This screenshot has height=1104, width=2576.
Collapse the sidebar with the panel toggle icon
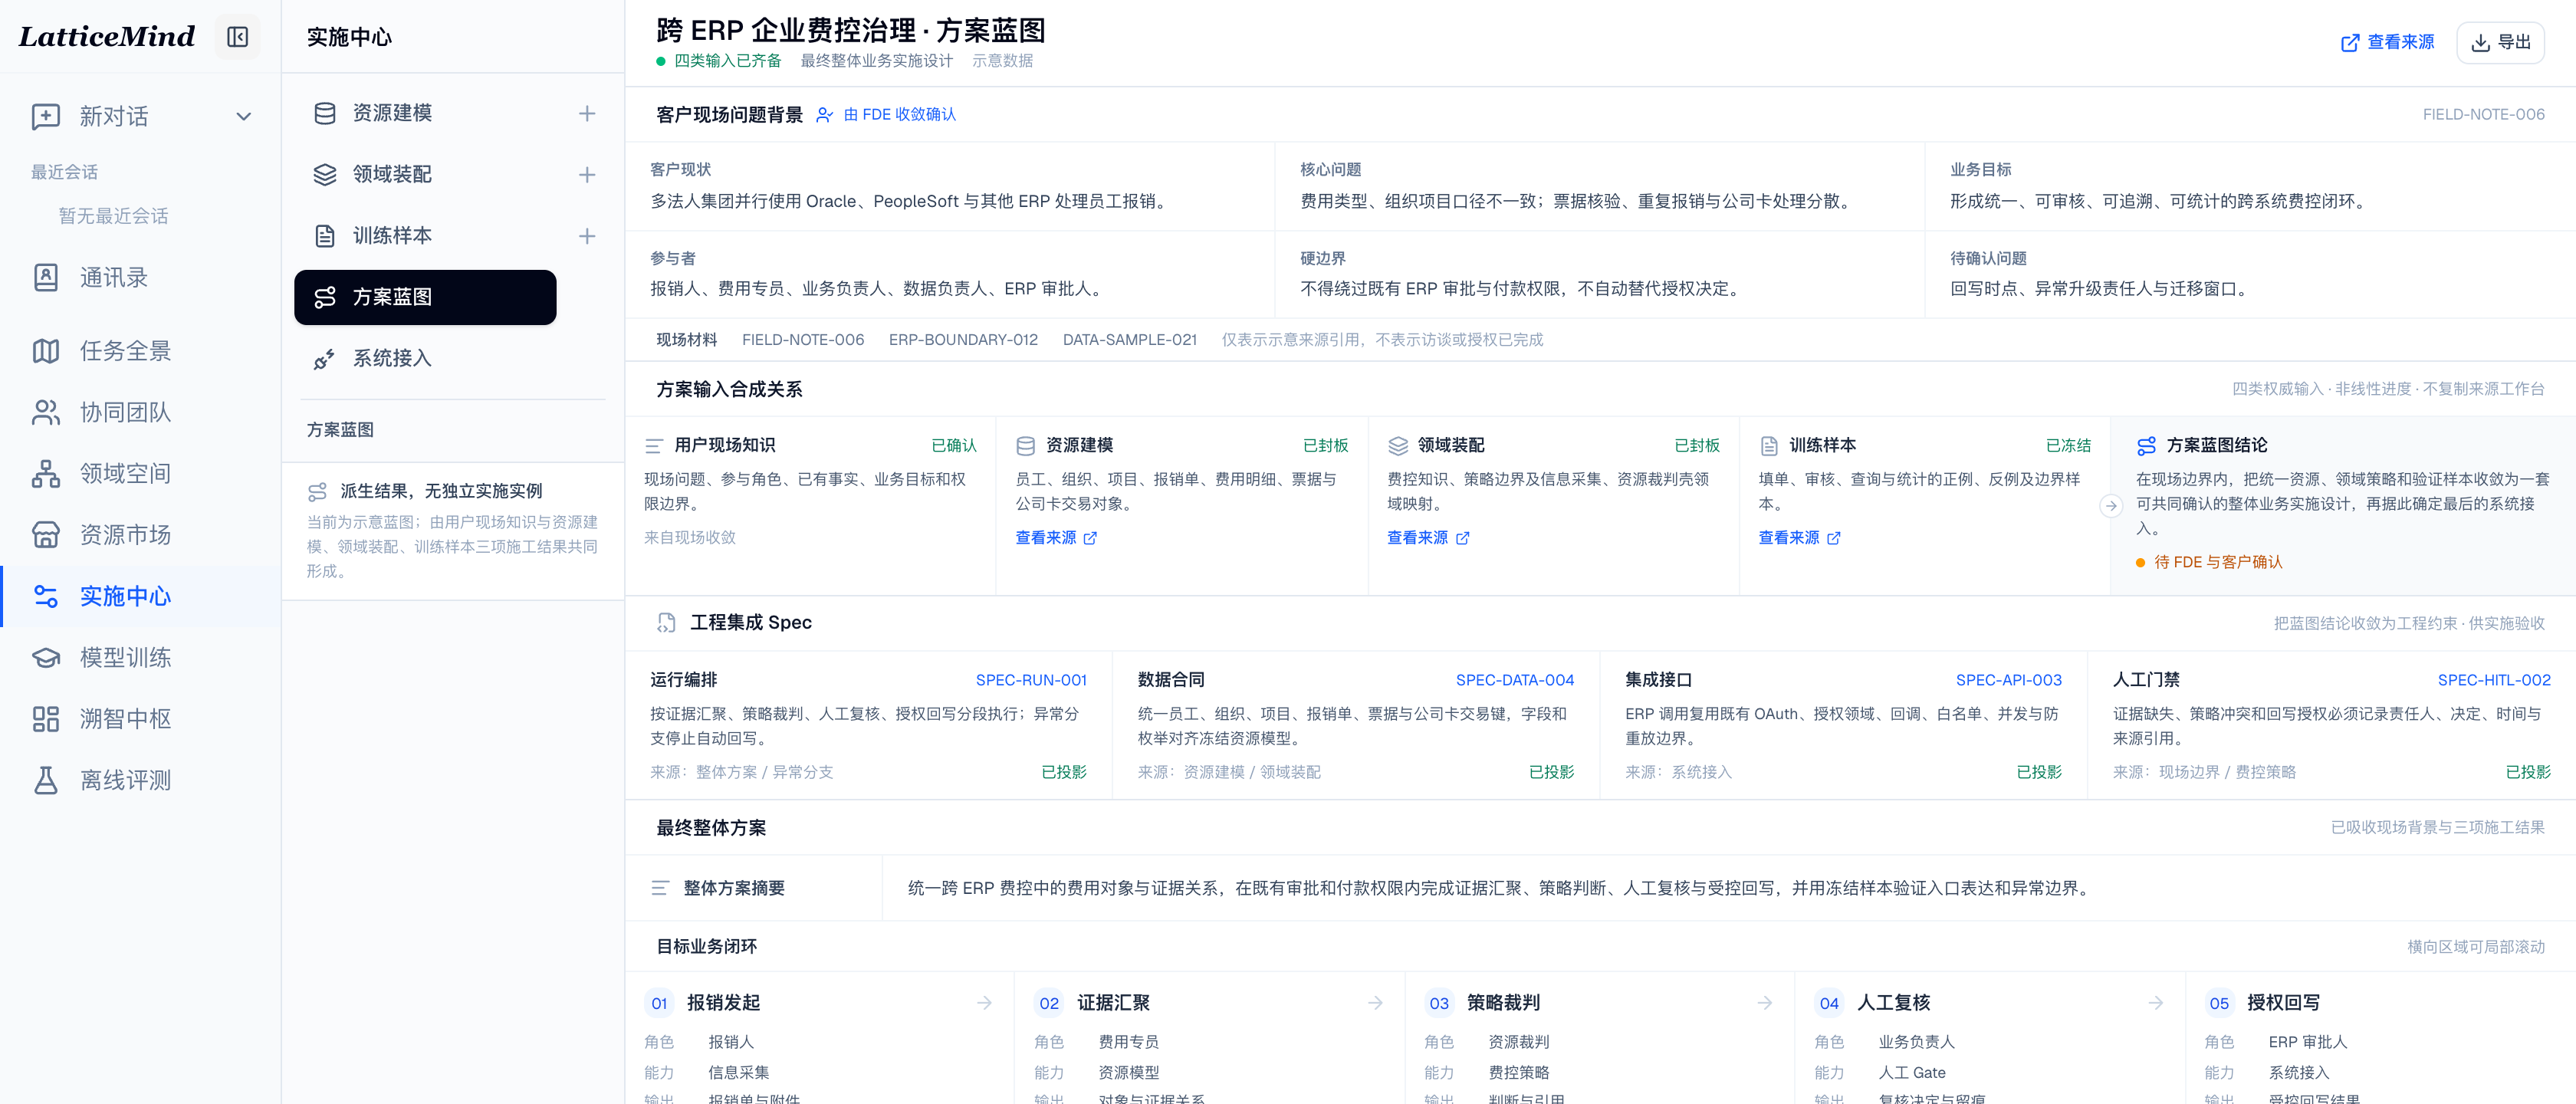click(237, 37)
